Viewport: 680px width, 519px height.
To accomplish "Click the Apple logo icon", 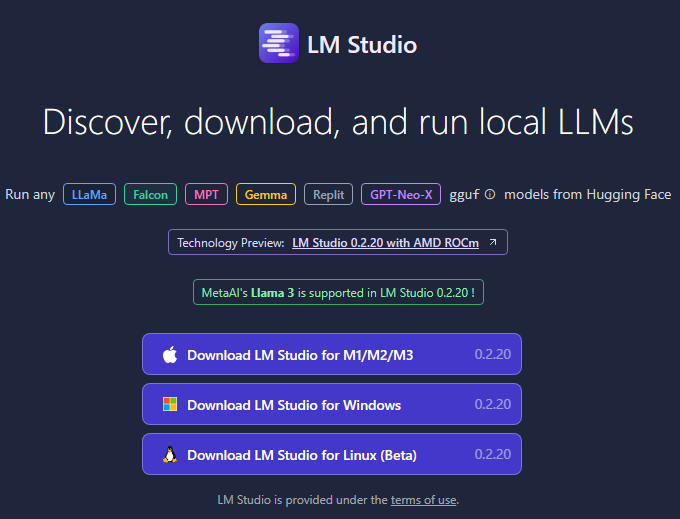I will [170, 354].
